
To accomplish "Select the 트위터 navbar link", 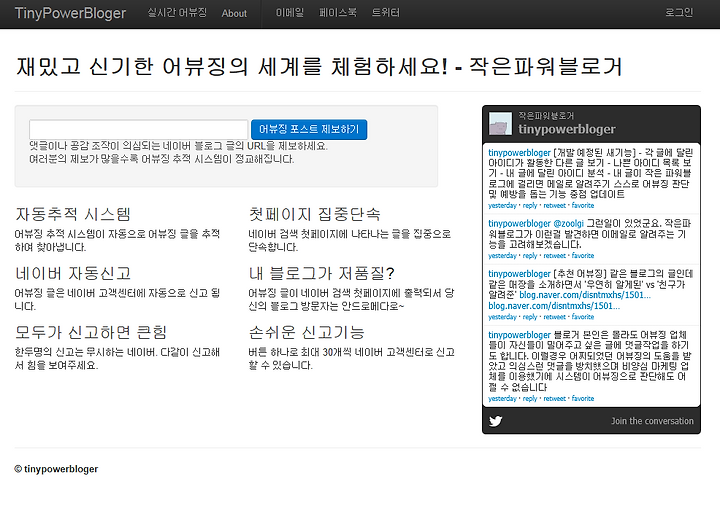I will 386,13.
